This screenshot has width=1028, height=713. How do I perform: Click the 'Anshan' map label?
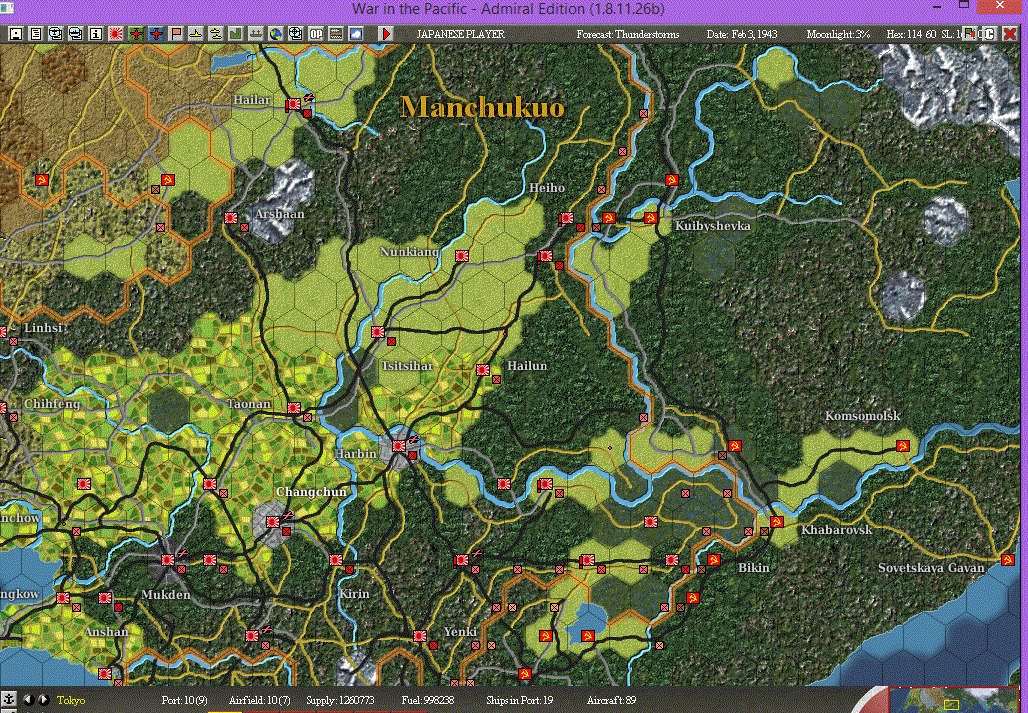(106, 632)
